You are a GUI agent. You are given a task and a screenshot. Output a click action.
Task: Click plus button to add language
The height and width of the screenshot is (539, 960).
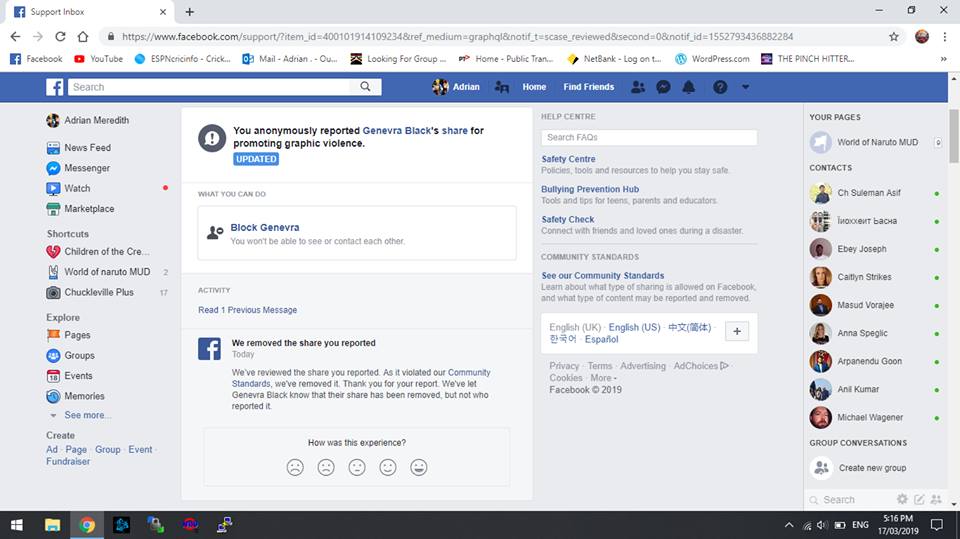point(736,332)
